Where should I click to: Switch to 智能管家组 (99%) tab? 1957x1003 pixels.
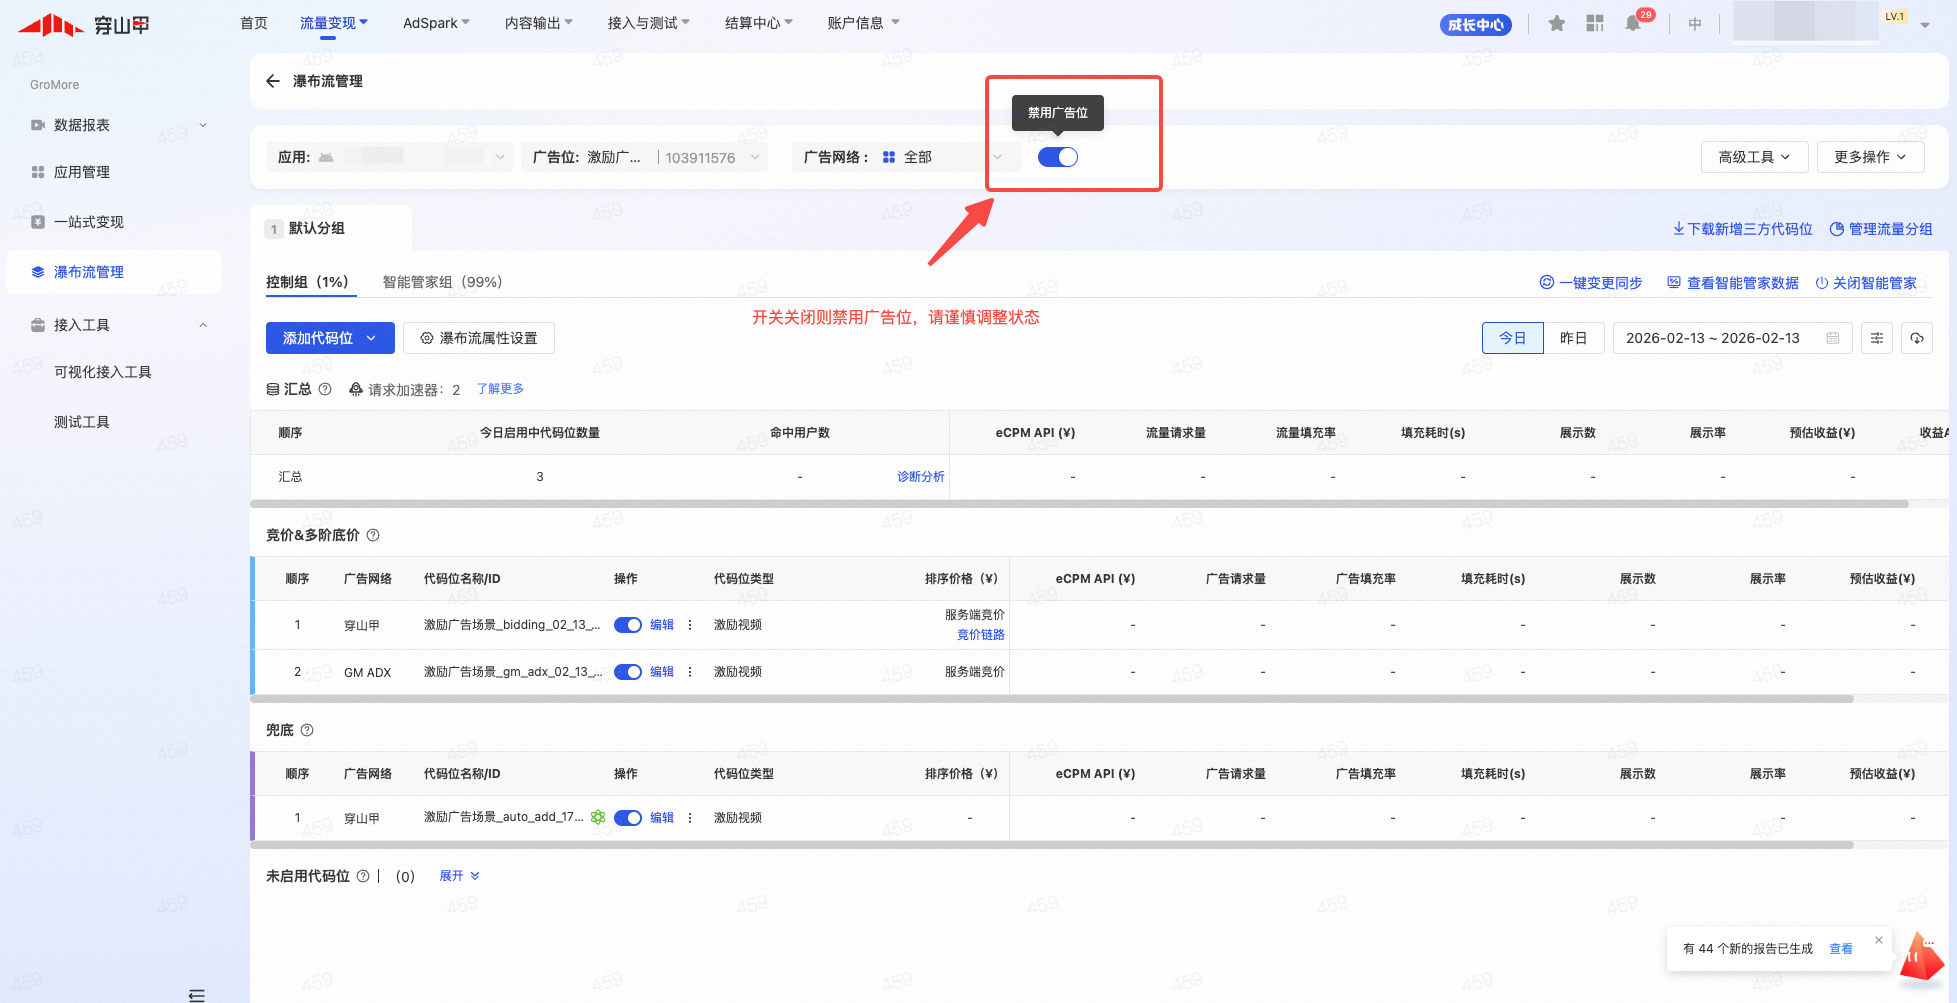[x=442, y=282]
